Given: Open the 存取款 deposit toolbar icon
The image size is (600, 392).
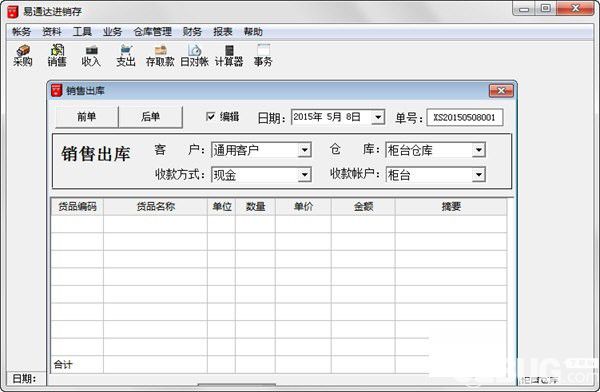Looking at the screenshot, I should 160,56.
